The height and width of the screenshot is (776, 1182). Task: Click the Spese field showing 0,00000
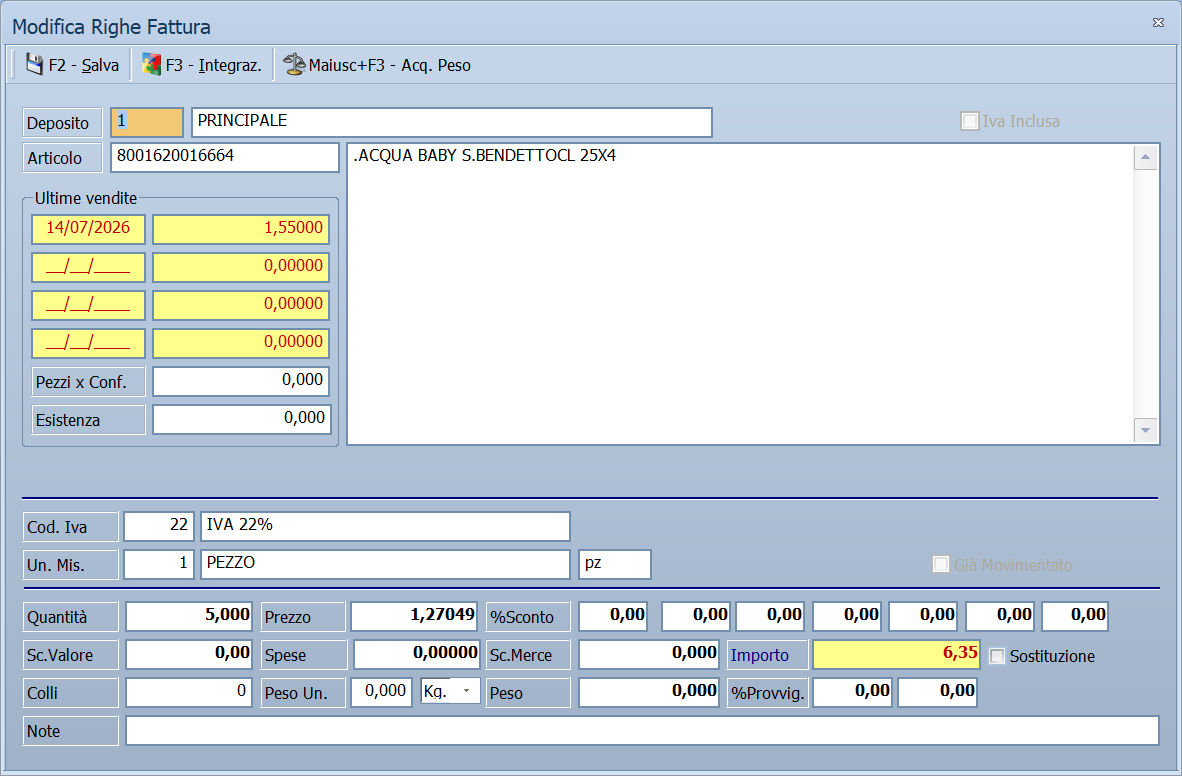416,654
